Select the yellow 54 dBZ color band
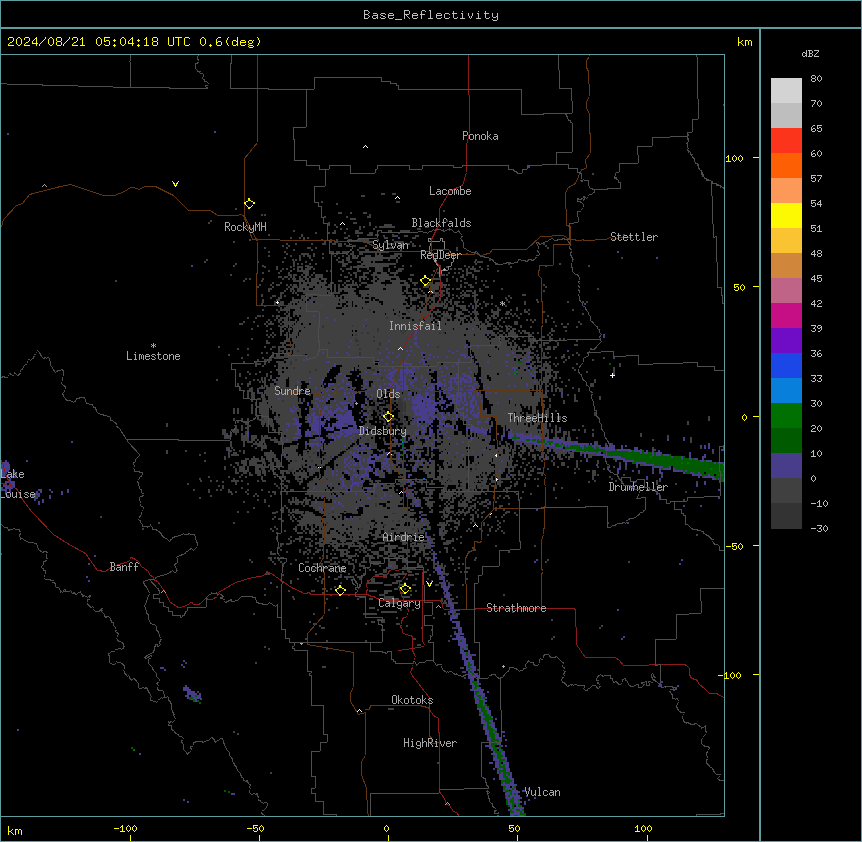This screenshot has height=842, width=862. [x=786, y=215]
